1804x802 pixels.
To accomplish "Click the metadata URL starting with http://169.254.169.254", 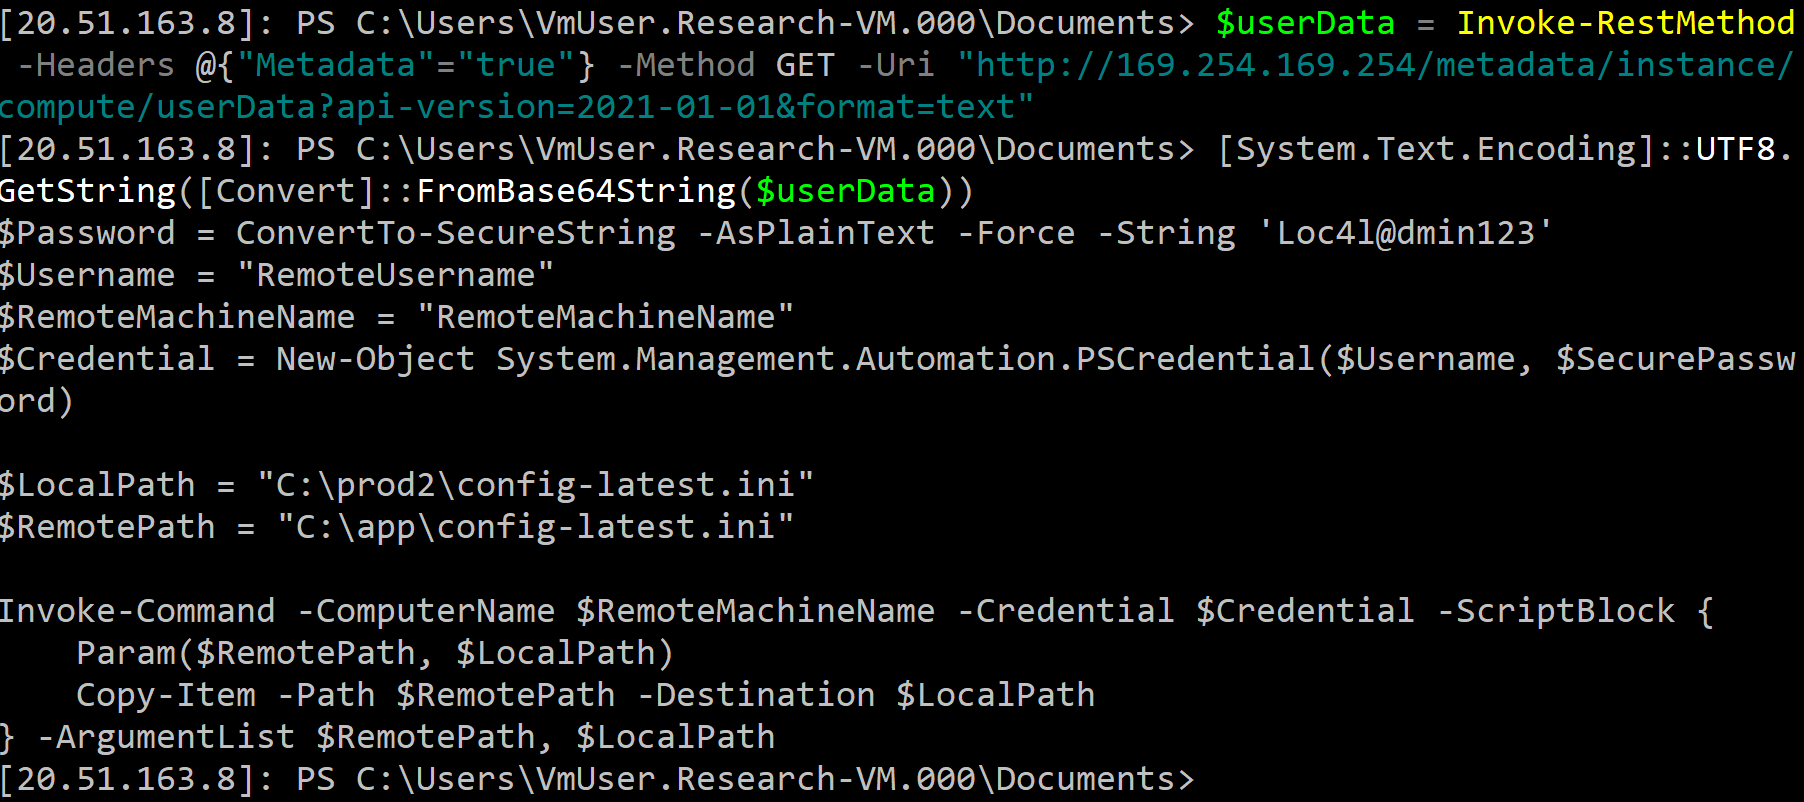I will click(x=1375, y=65).
